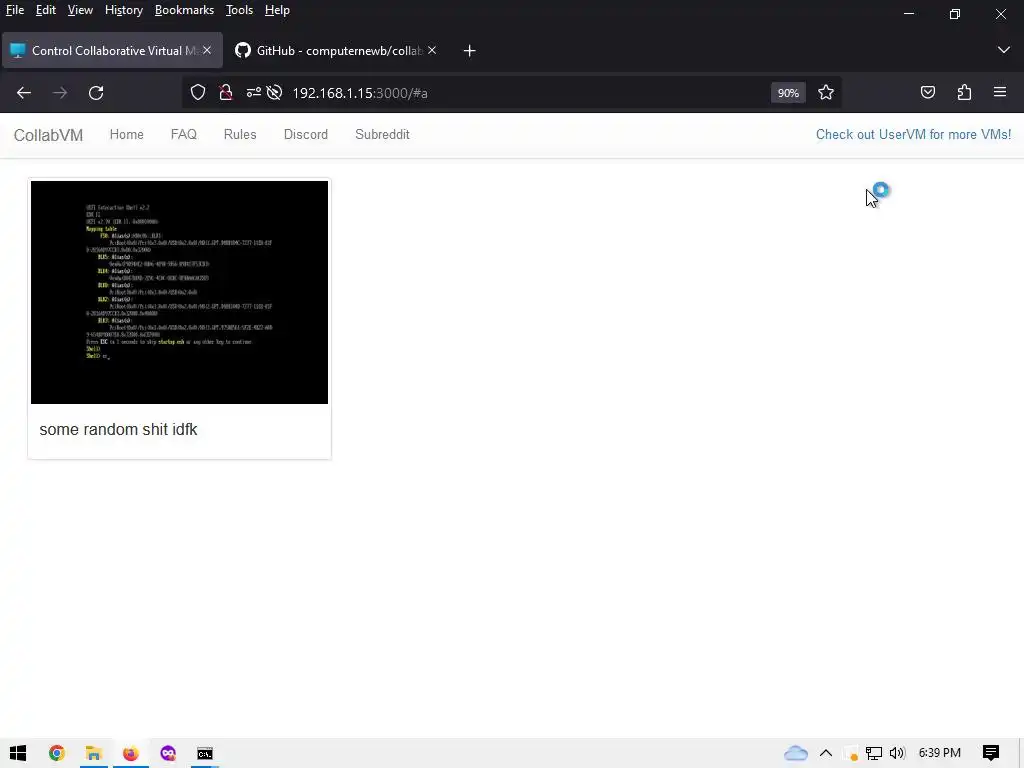The height and width of the screenshot is (768, 1024).
Task: Open the Help menu
Action: coord(277,10)
